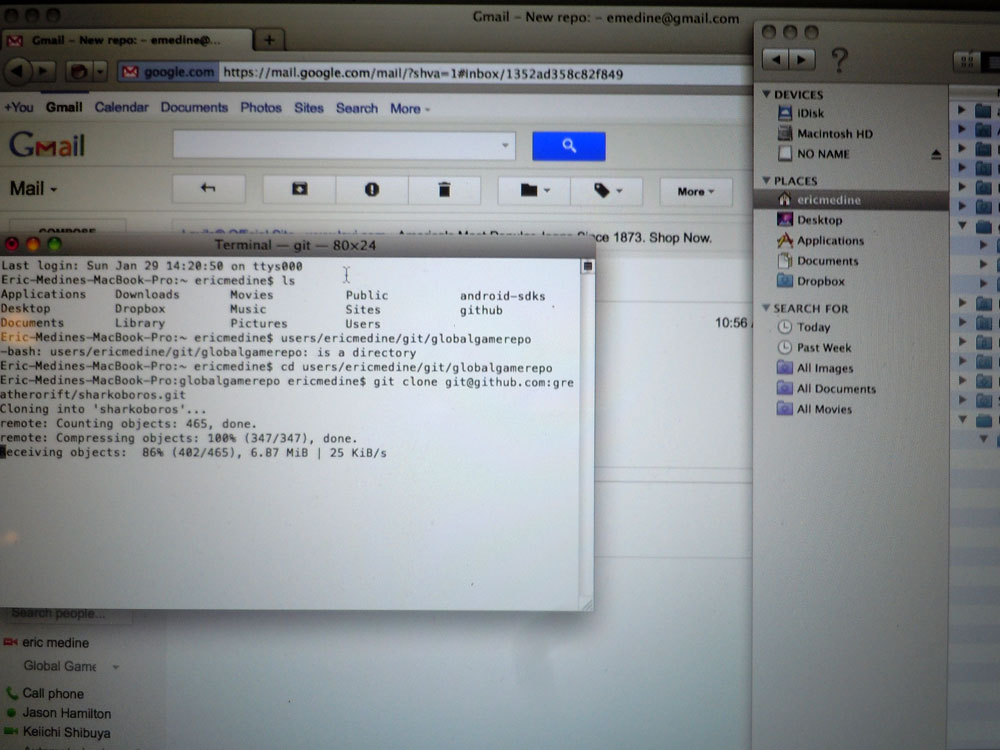The height and width of the screenshot is (750, 1000).
Task: Click the Gmail logo
Action: point(47,145)
